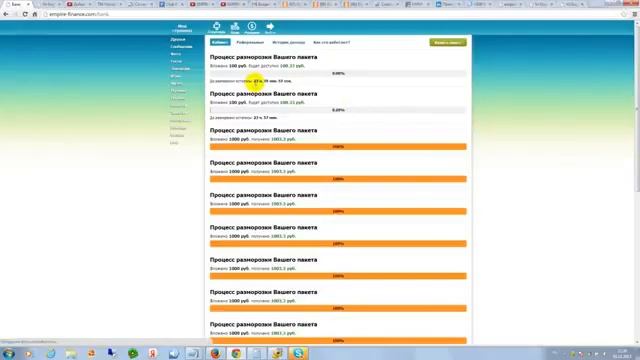Open Друзья in the left sidebar
Viewport: 640px width, 360px height.
178,40
